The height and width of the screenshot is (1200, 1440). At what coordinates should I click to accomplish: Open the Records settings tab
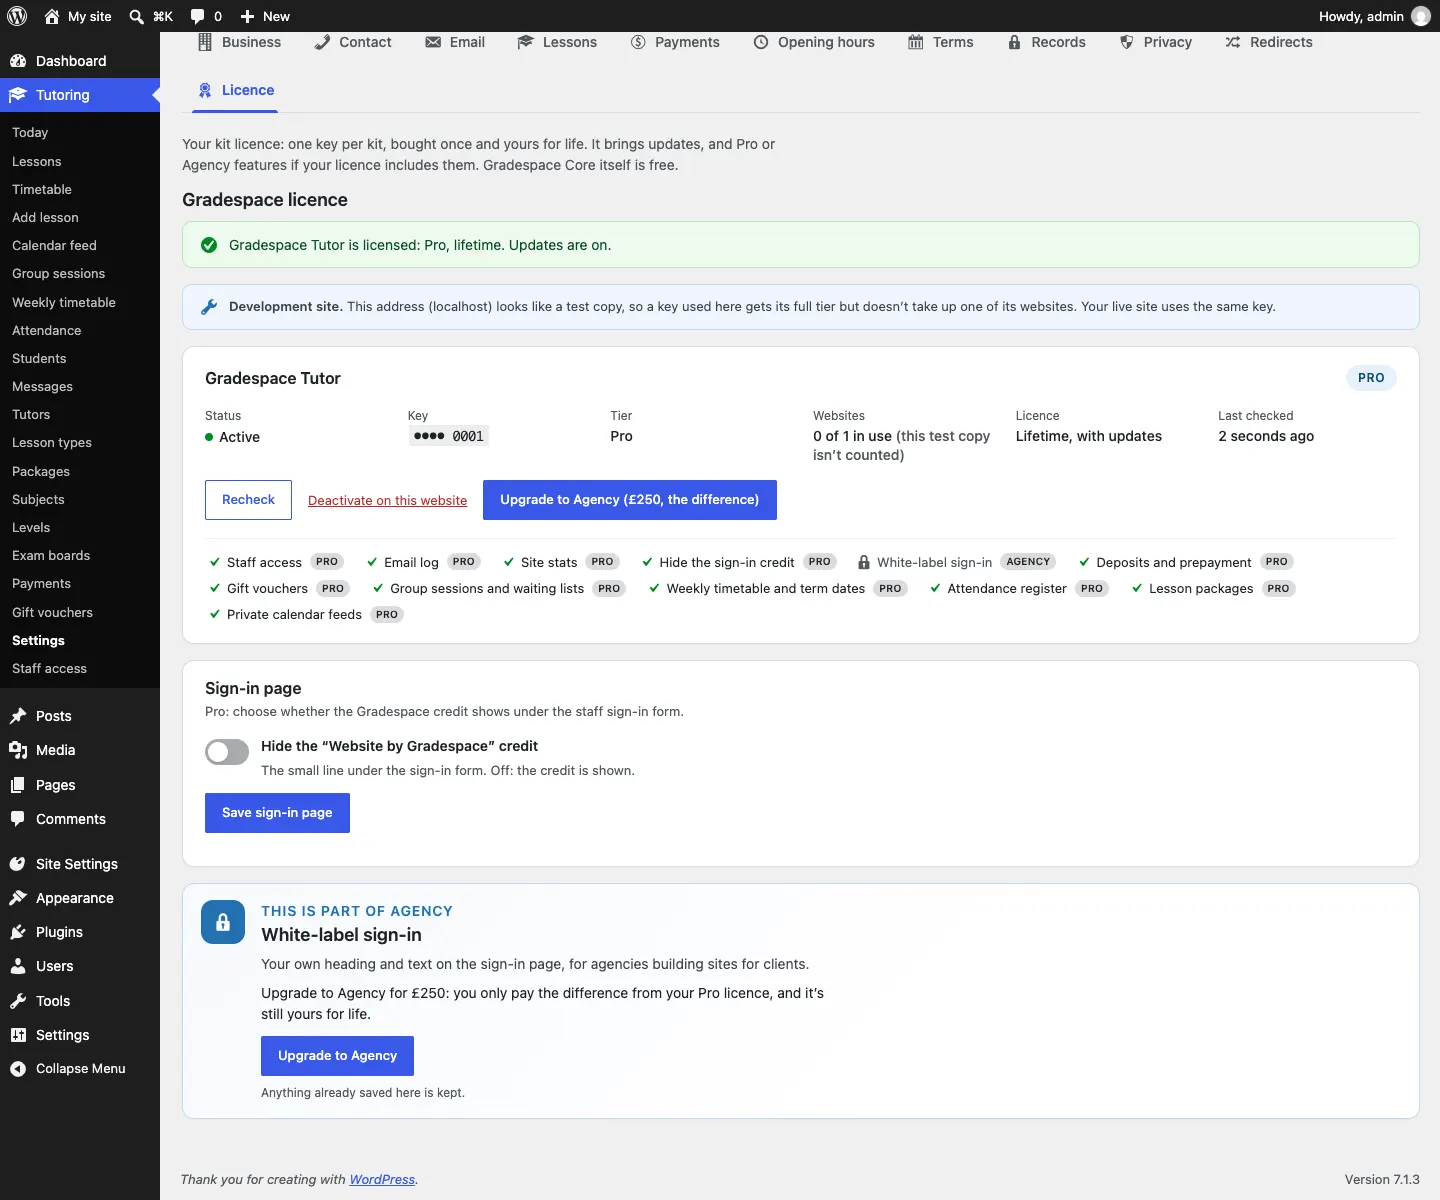(x=1046, y=42)
